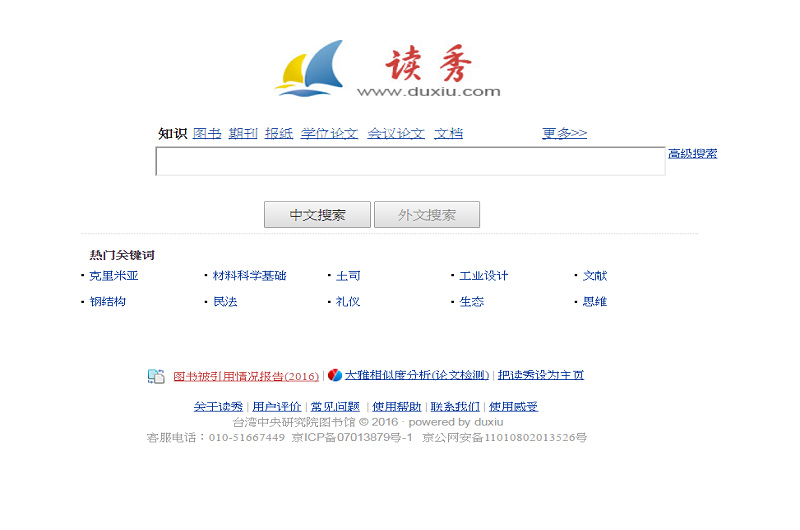Open hot keyword 土司
Screen dimensions: 800x530
(x=348, y=276)
